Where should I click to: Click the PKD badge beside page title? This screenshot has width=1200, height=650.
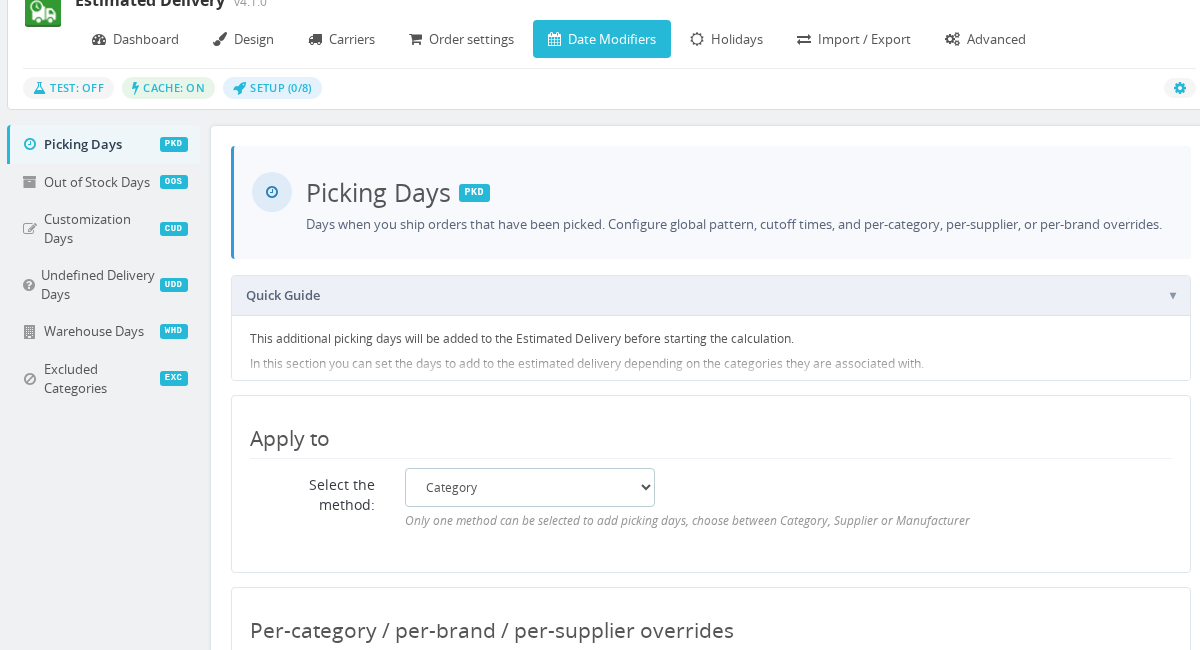click(x=474, y=193)
